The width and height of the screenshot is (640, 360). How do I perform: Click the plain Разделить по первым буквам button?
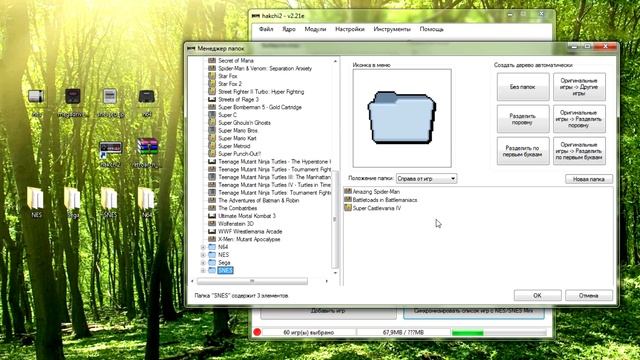pos(523,151)
